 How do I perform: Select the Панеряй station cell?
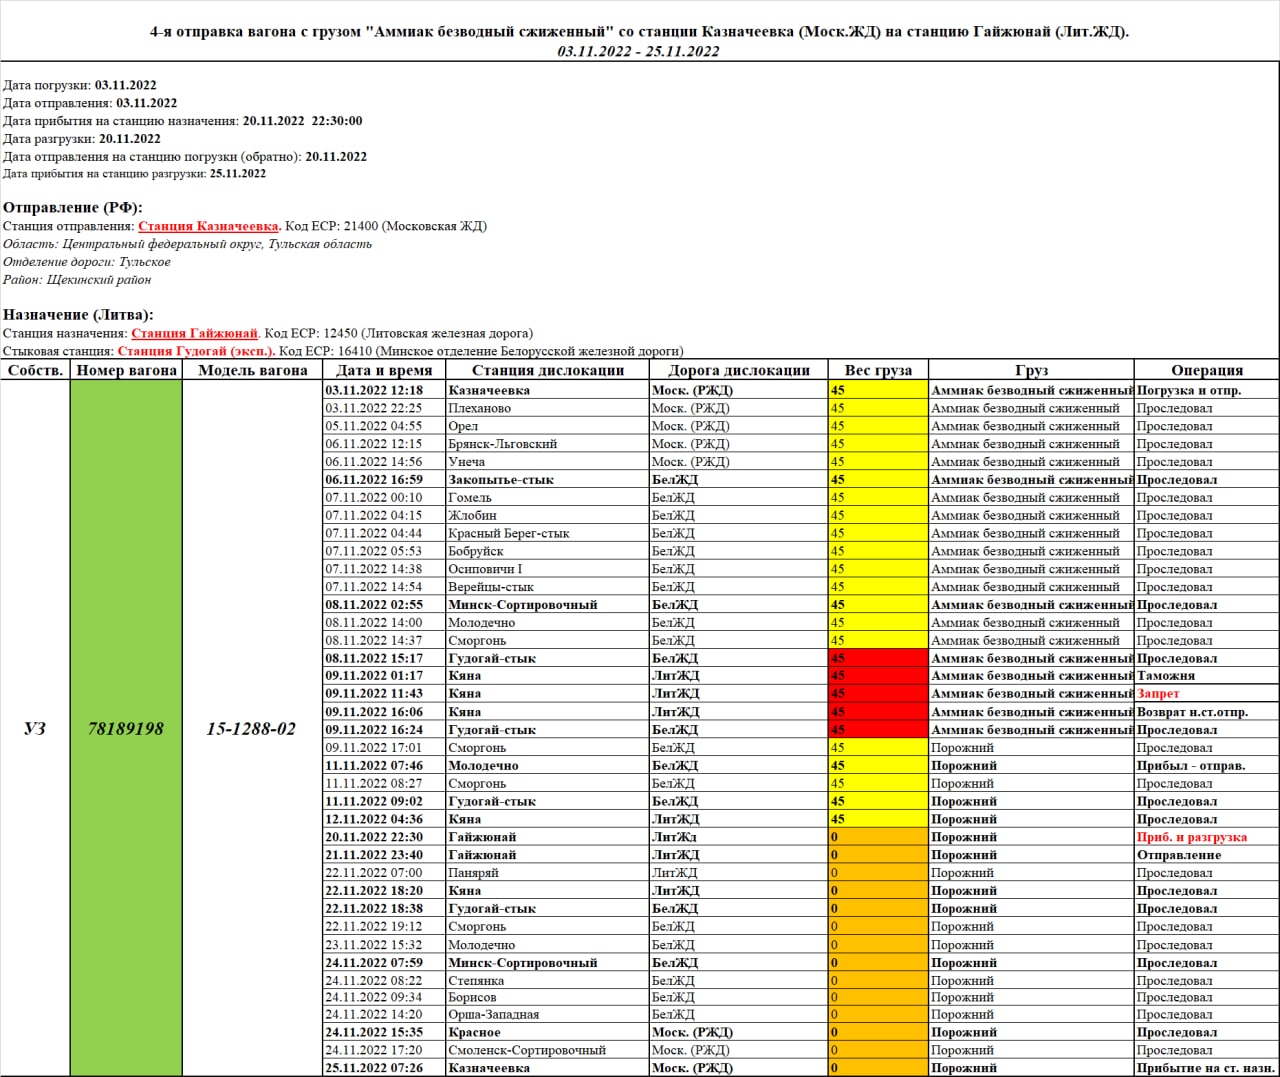tap(473, 873)
